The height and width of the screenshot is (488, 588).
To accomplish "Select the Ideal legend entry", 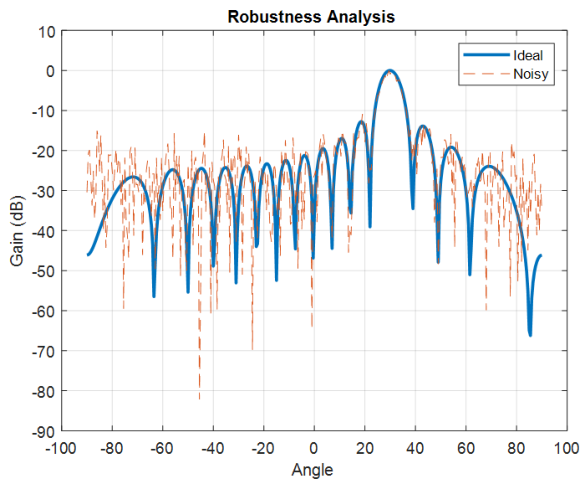I will [528, 55].
